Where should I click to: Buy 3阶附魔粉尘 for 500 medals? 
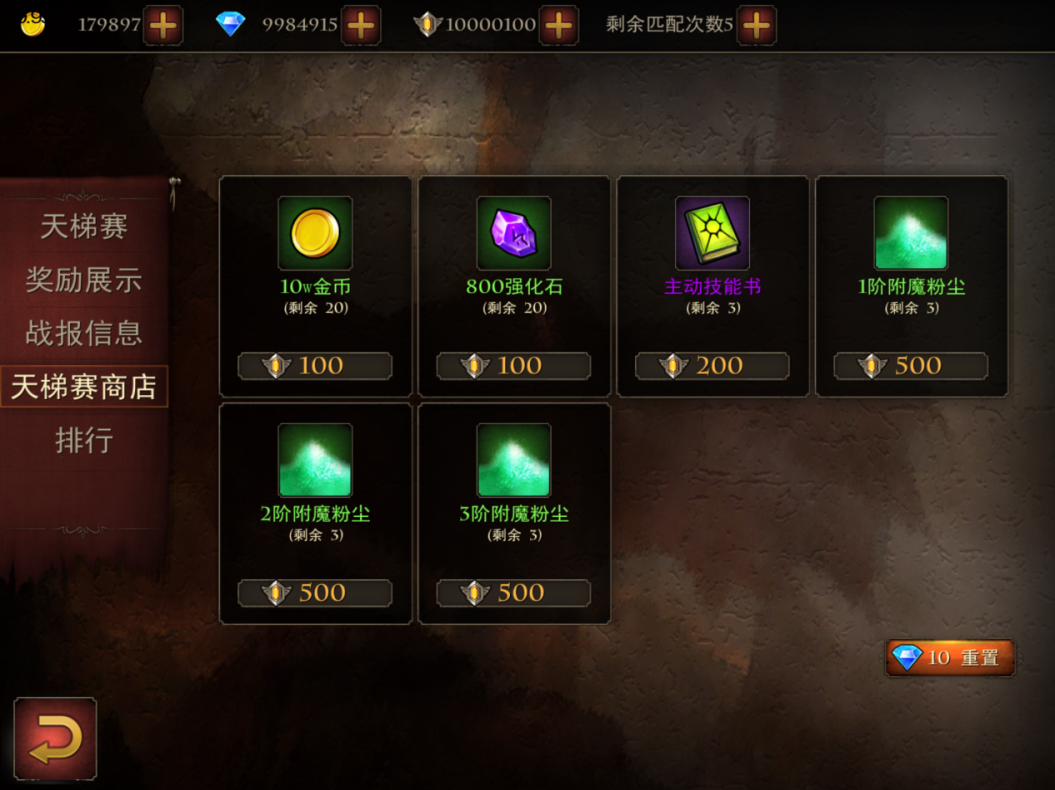514,594
